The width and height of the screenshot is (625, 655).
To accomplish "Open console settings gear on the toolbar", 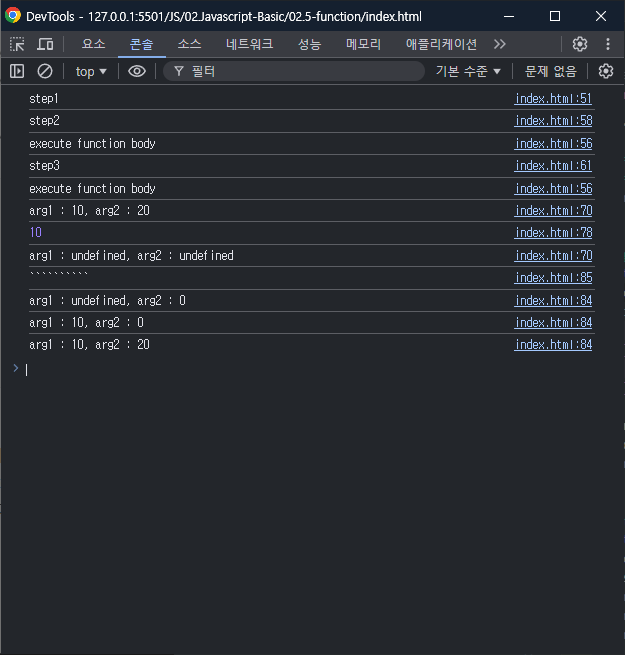I will 606,71.
